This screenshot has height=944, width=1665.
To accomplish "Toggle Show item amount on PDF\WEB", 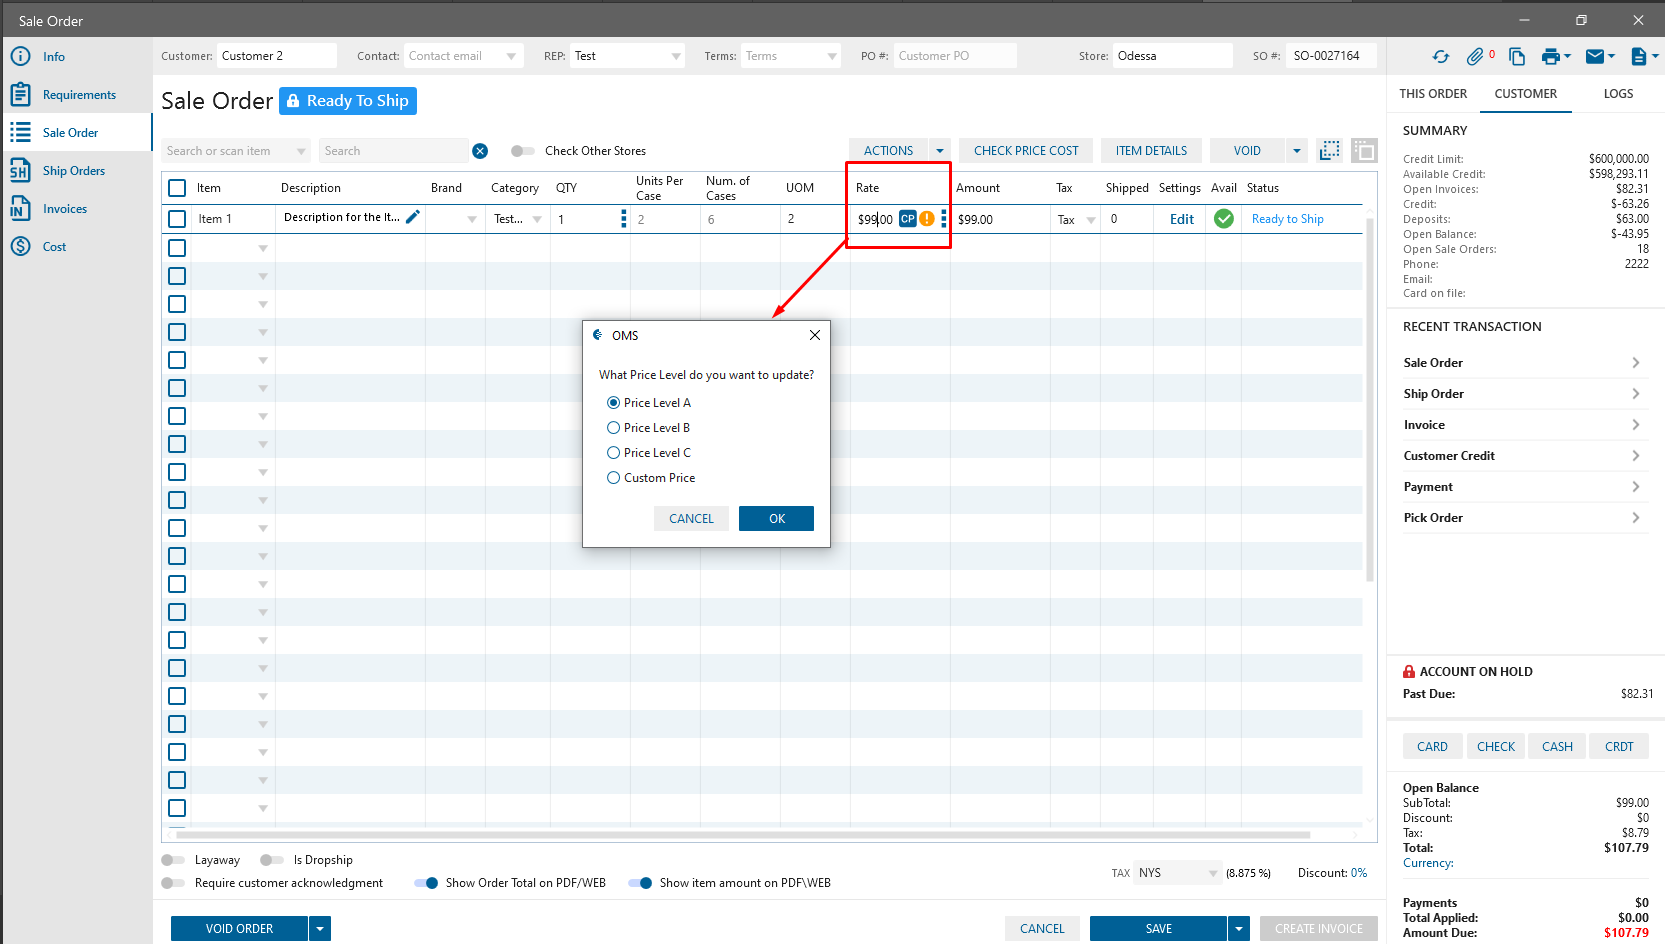I will [640, 883].
